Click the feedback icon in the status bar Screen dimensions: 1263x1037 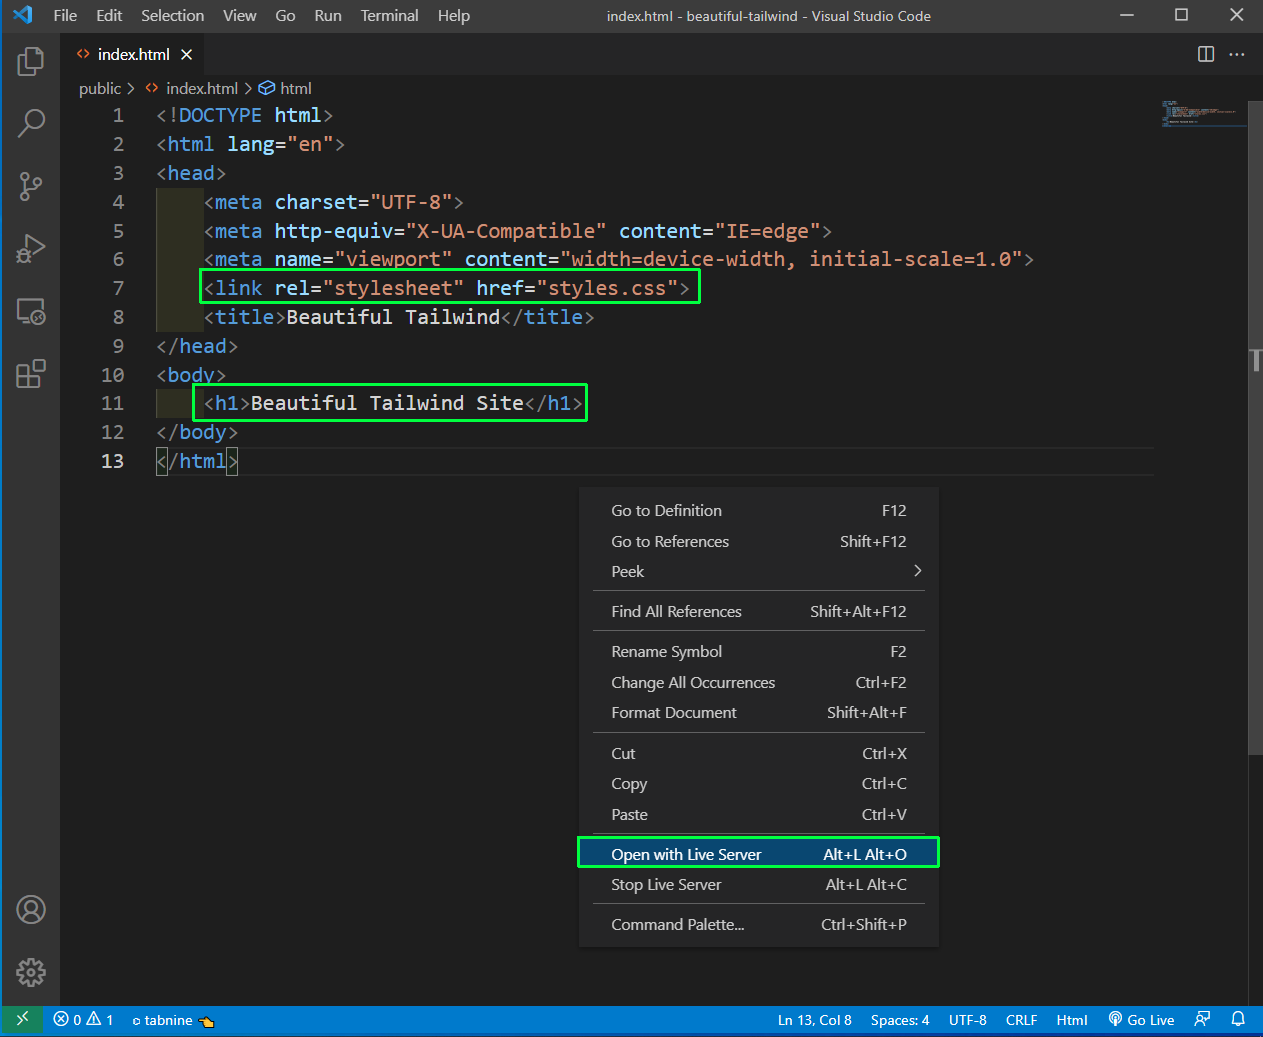click(1203, 1020)
